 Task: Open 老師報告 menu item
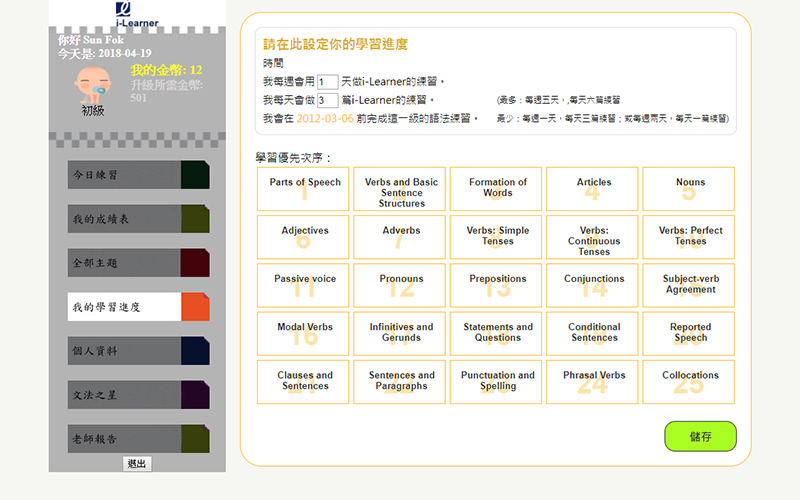tap(138, 439)
